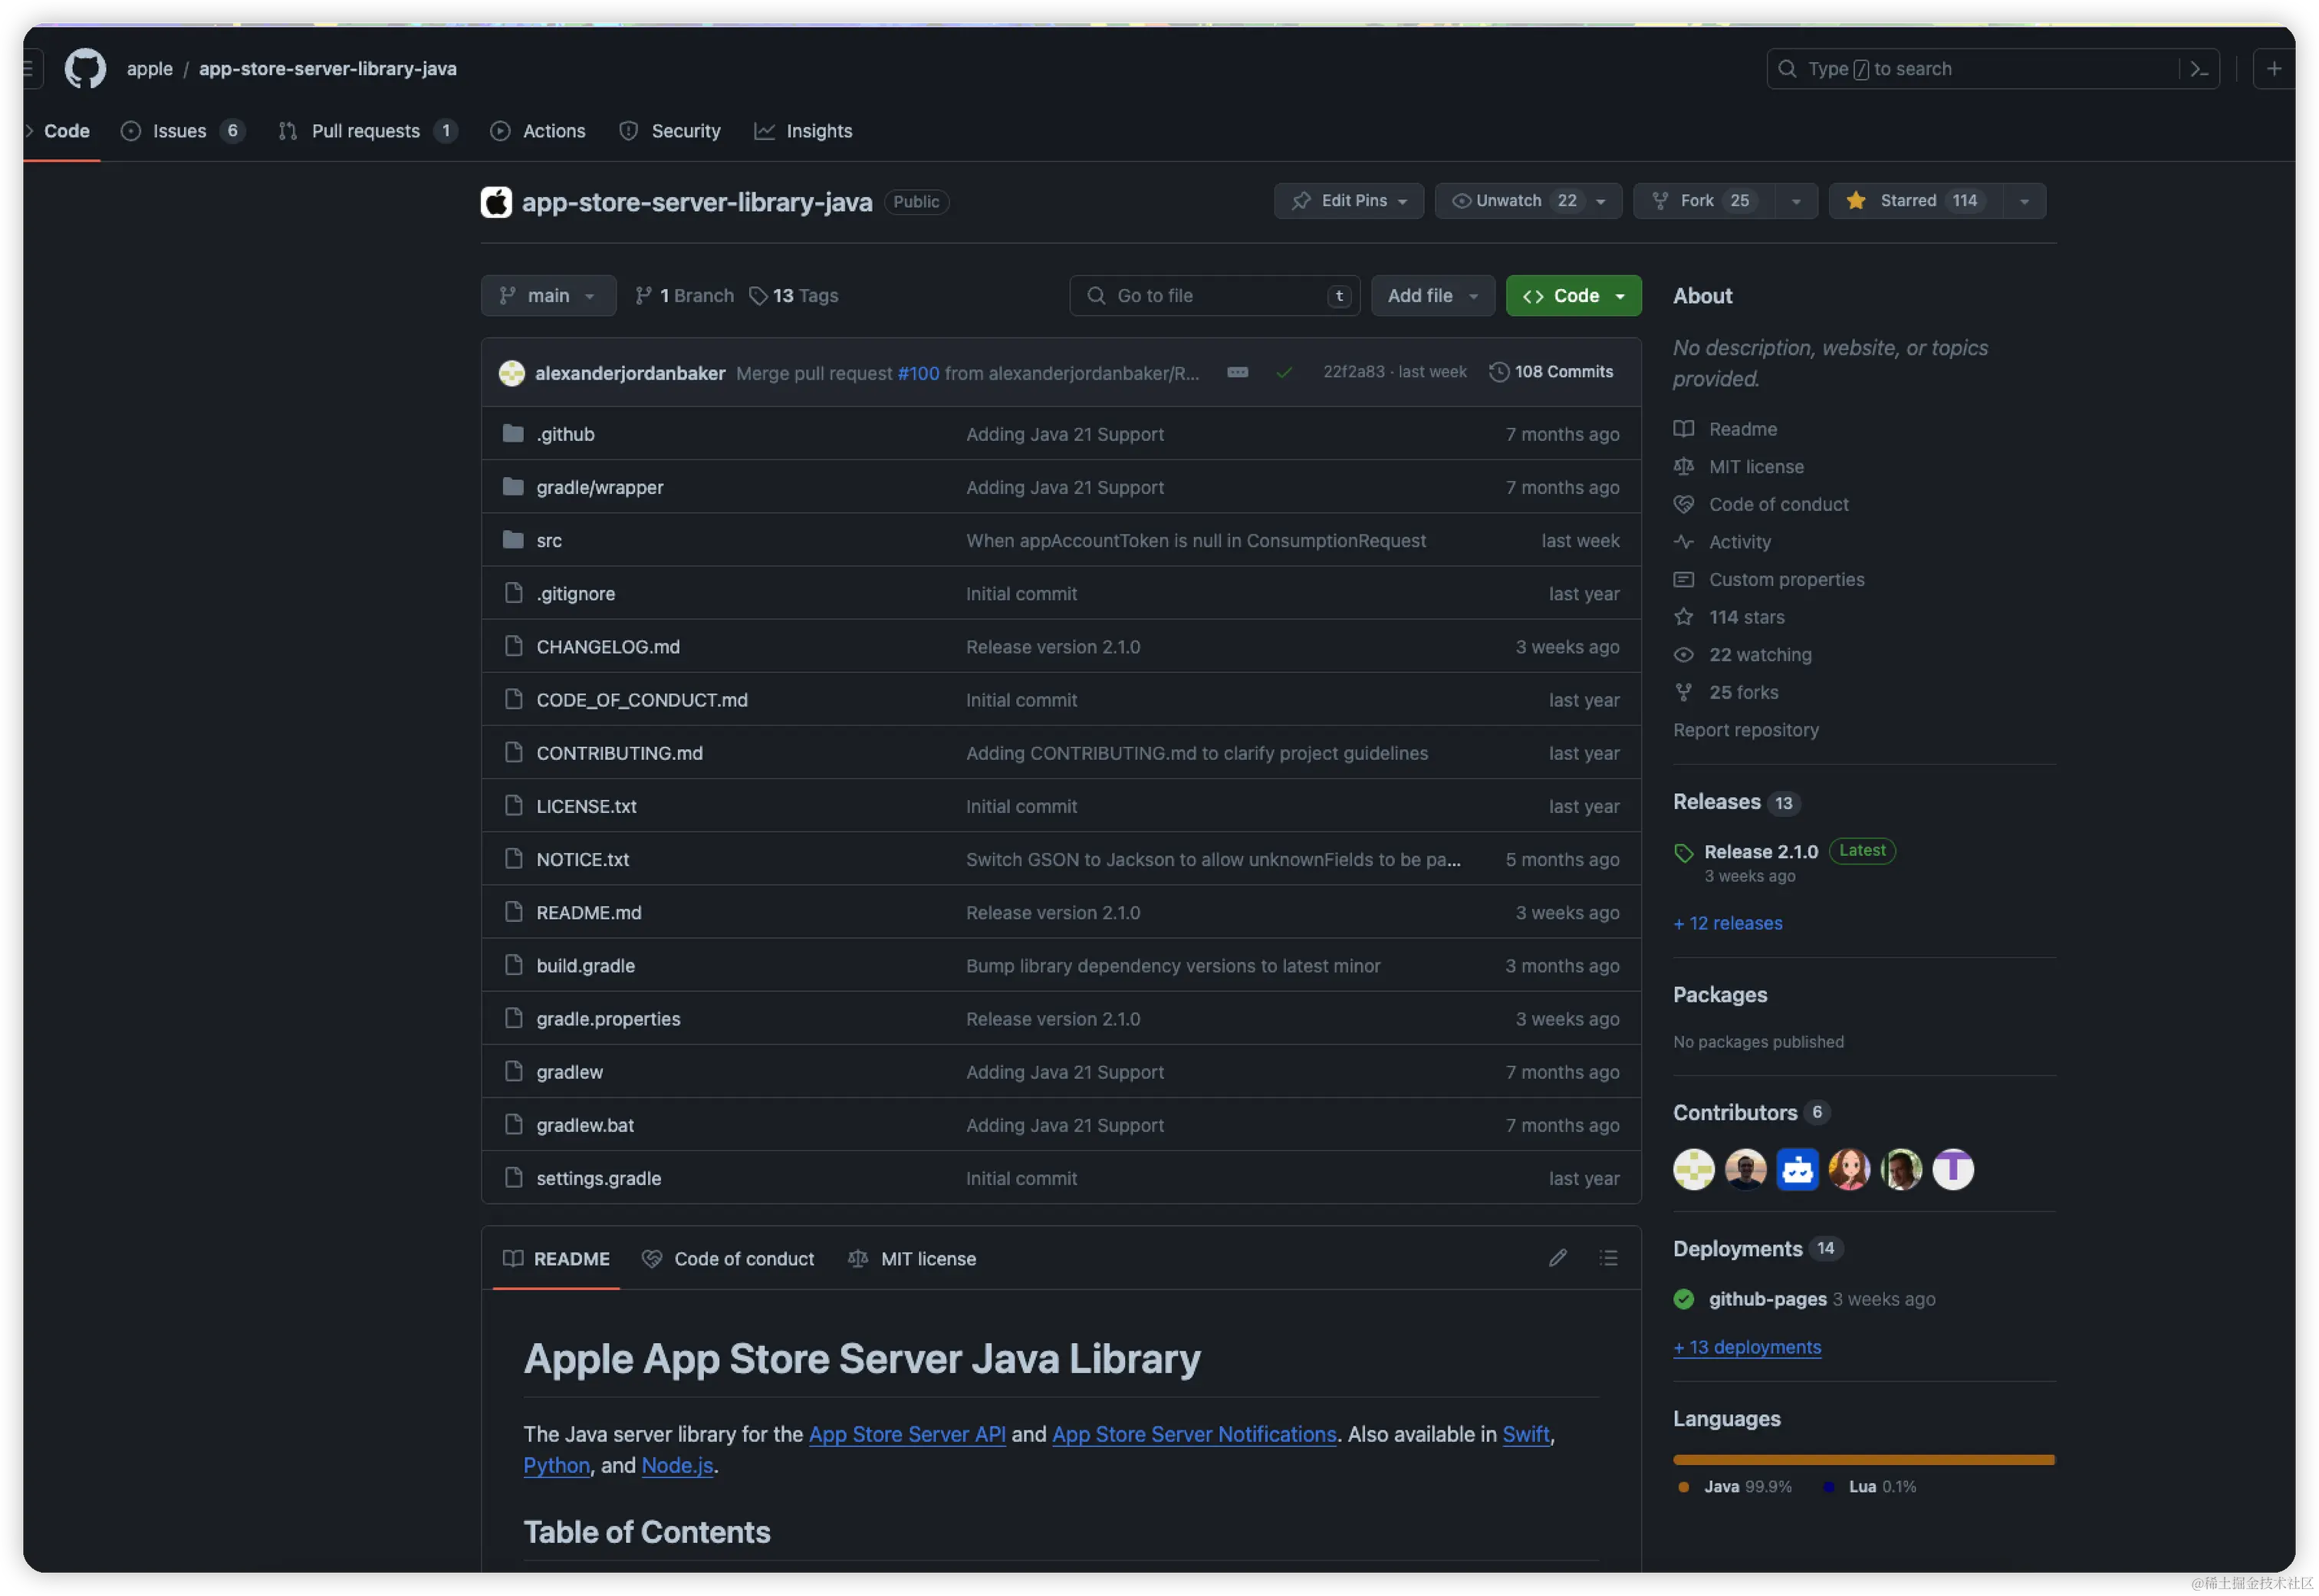
Task: Open the Unwatch notification options caret
Action: (1600, 201)
